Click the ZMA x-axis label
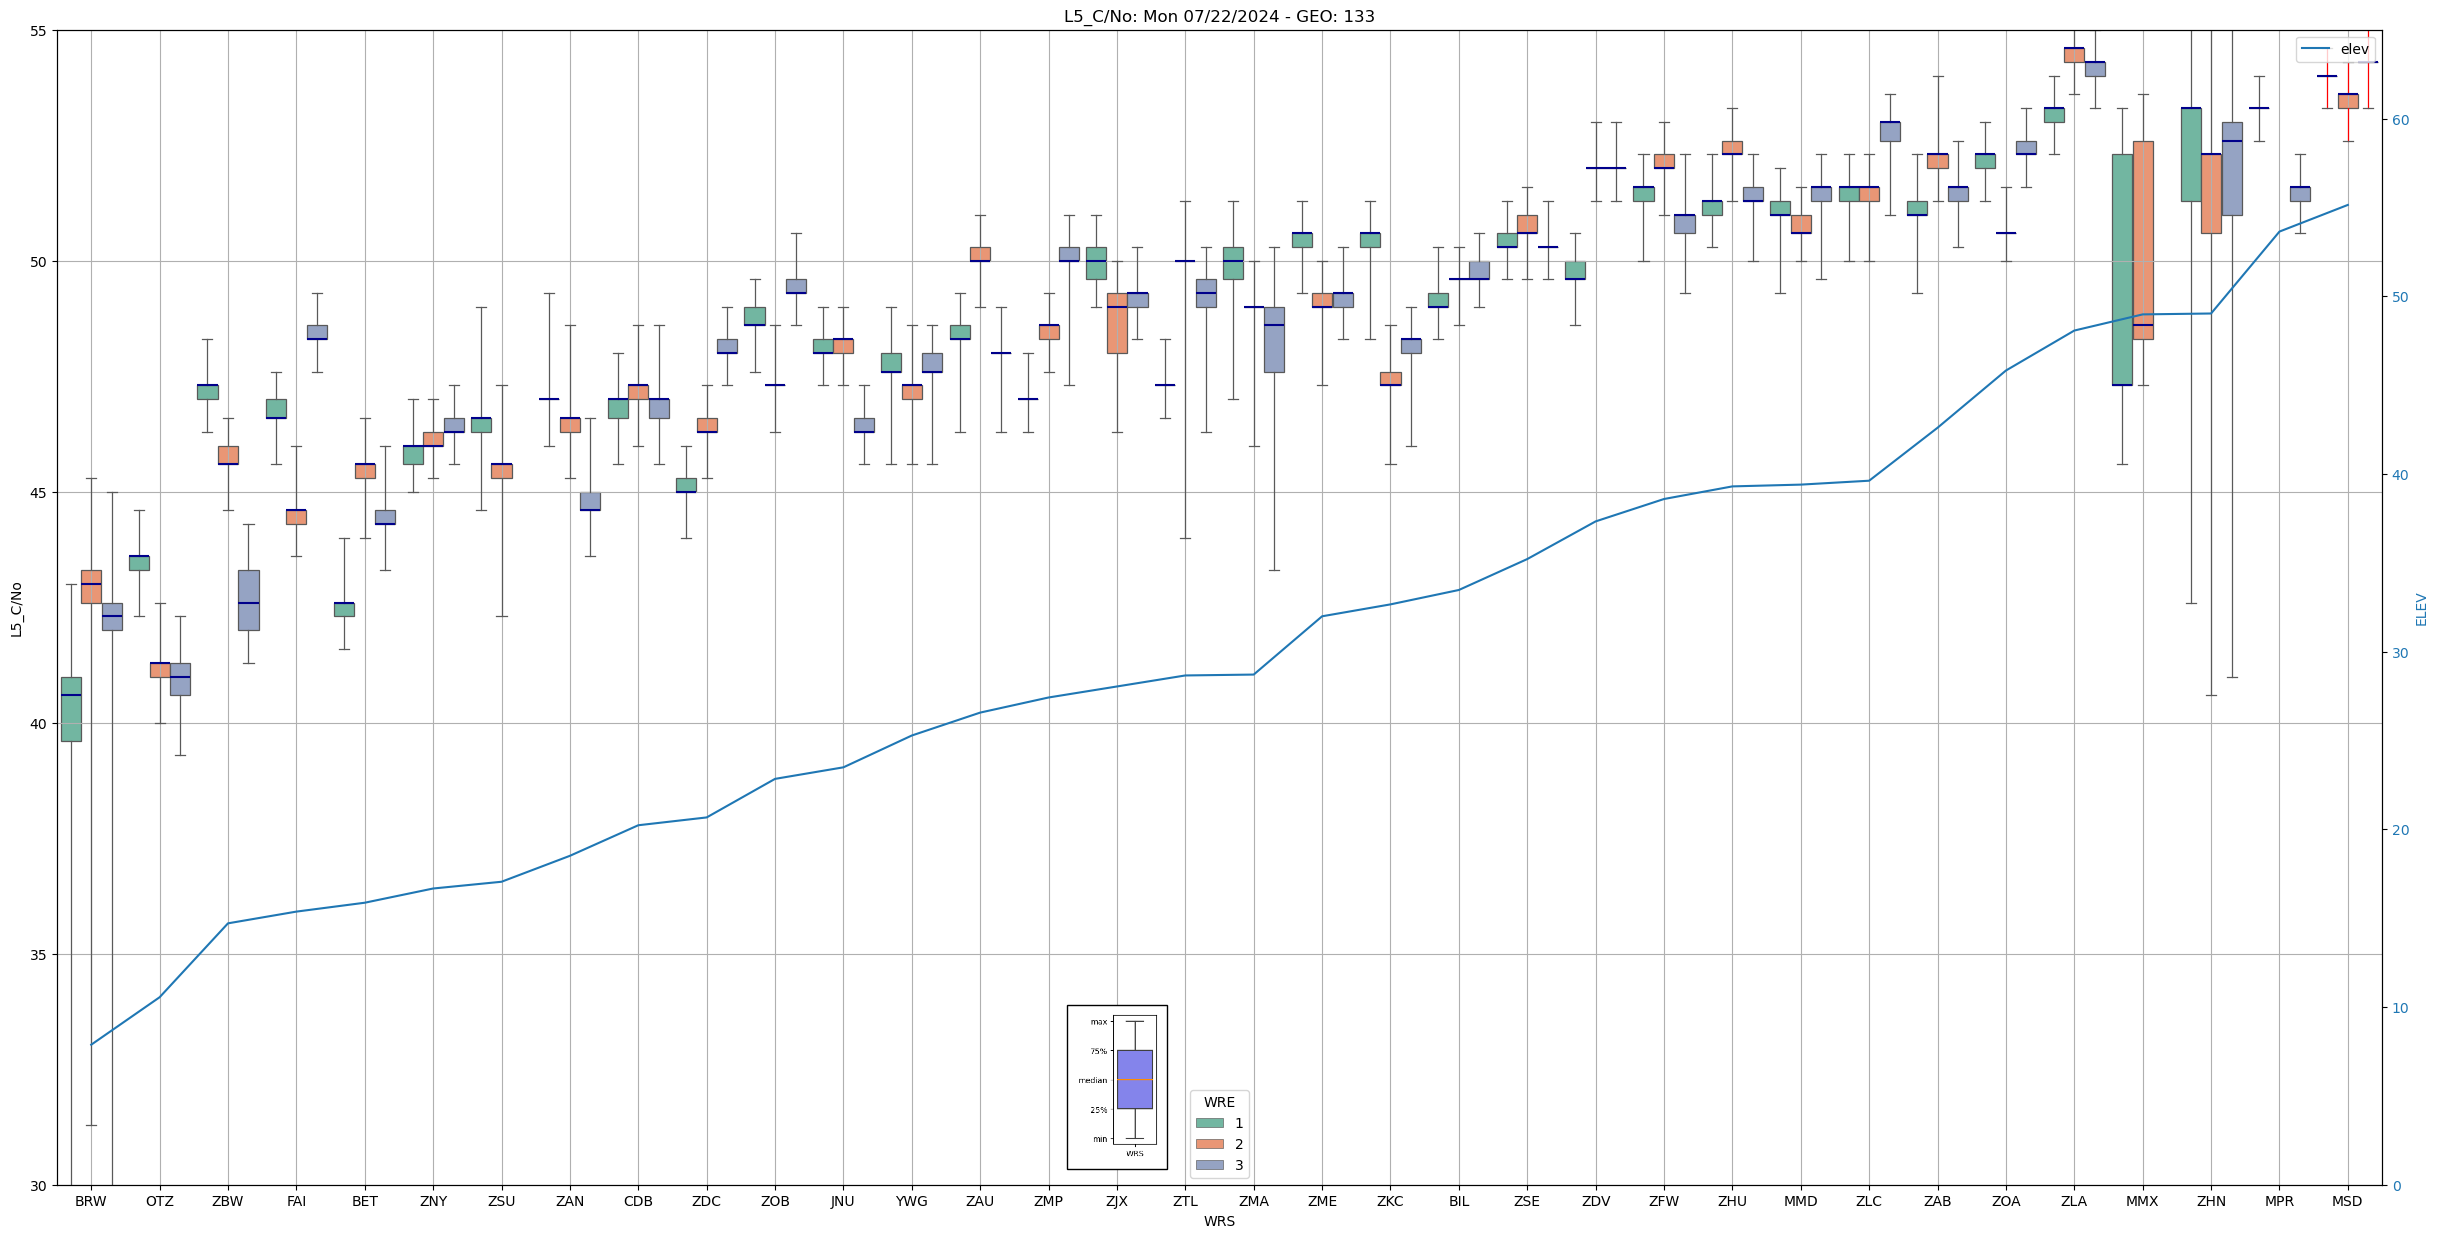2439x1238 pixels. (1254, 1201)
